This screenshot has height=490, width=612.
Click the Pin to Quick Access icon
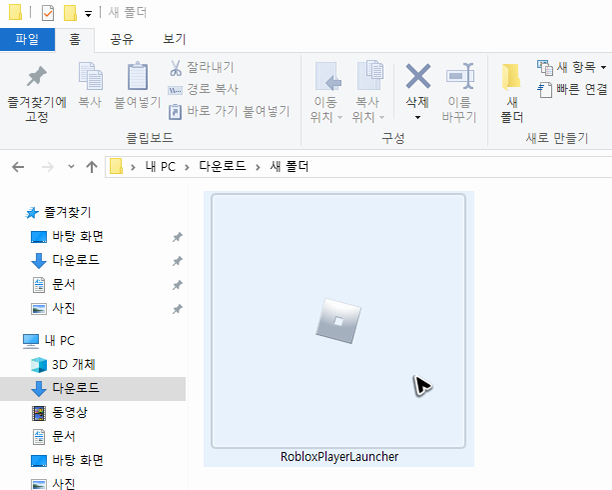pyautogui.click(x=37, y=77)
